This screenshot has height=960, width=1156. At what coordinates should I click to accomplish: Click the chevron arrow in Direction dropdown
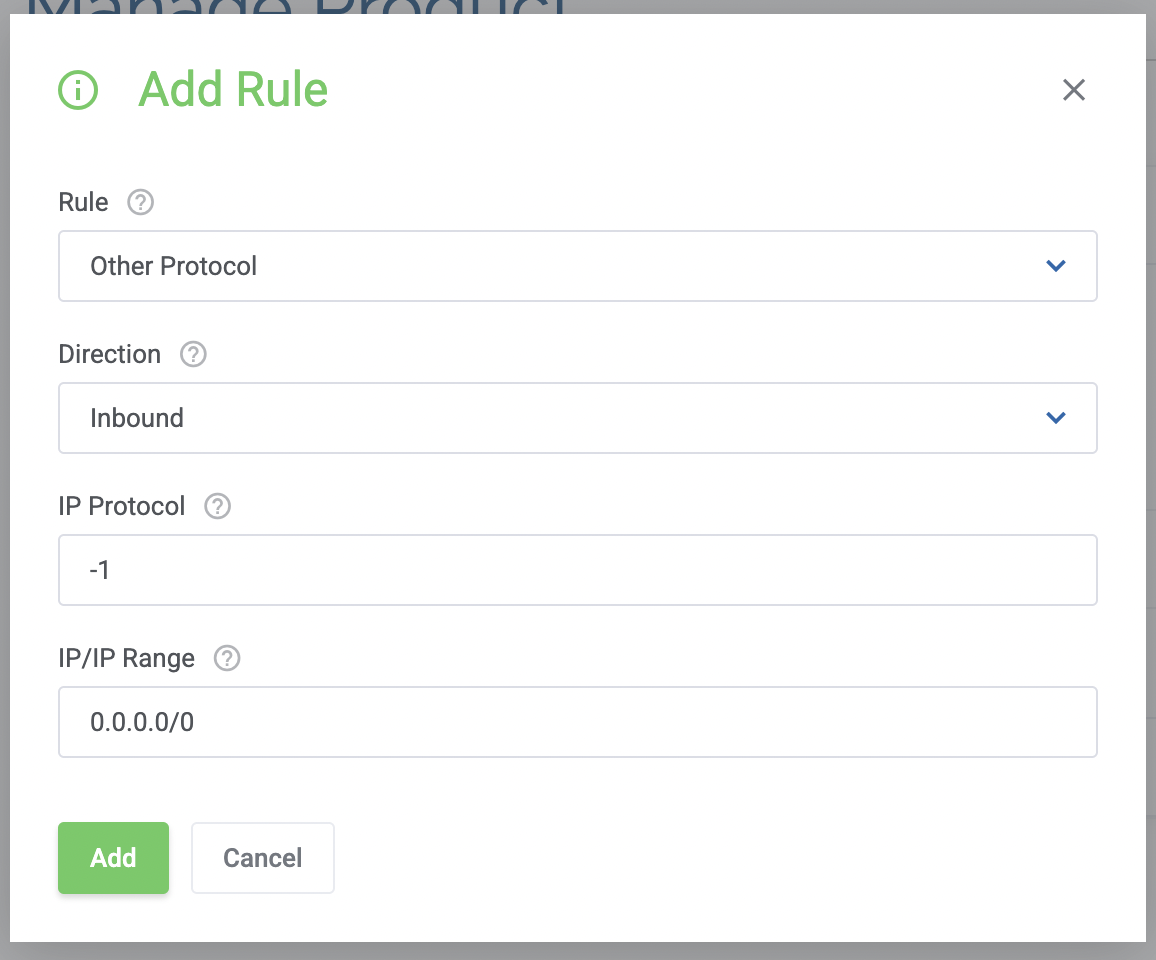(1055, 418)
